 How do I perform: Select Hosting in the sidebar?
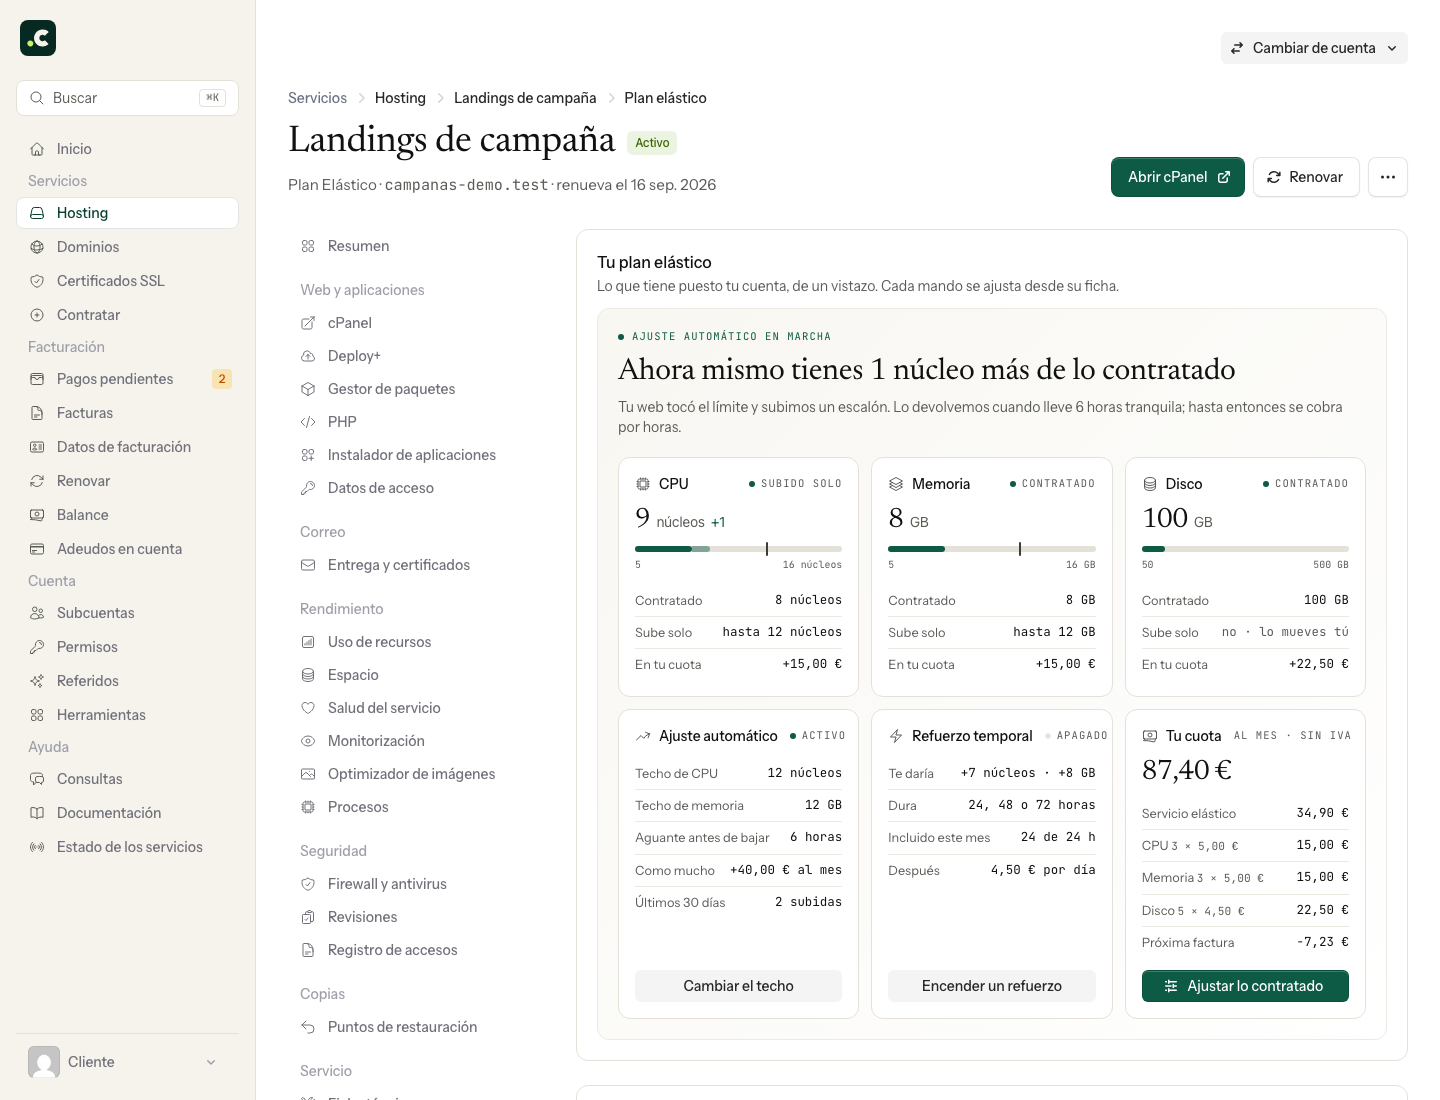[127, 213]
